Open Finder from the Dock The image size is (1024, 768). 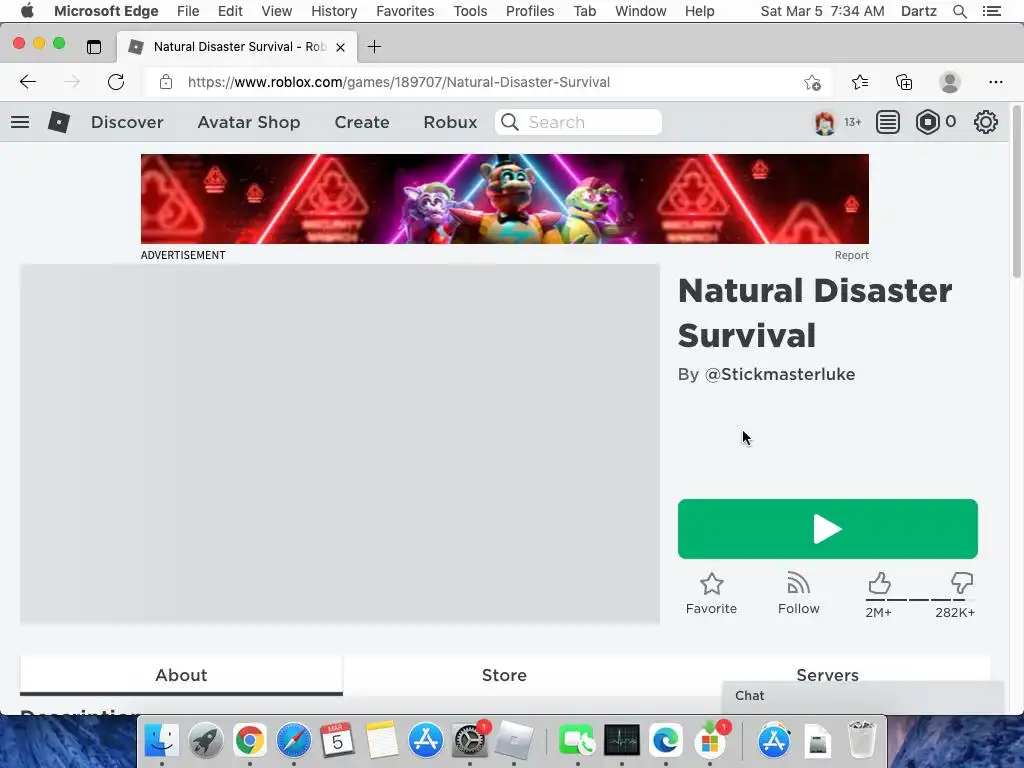pos(161,740)
